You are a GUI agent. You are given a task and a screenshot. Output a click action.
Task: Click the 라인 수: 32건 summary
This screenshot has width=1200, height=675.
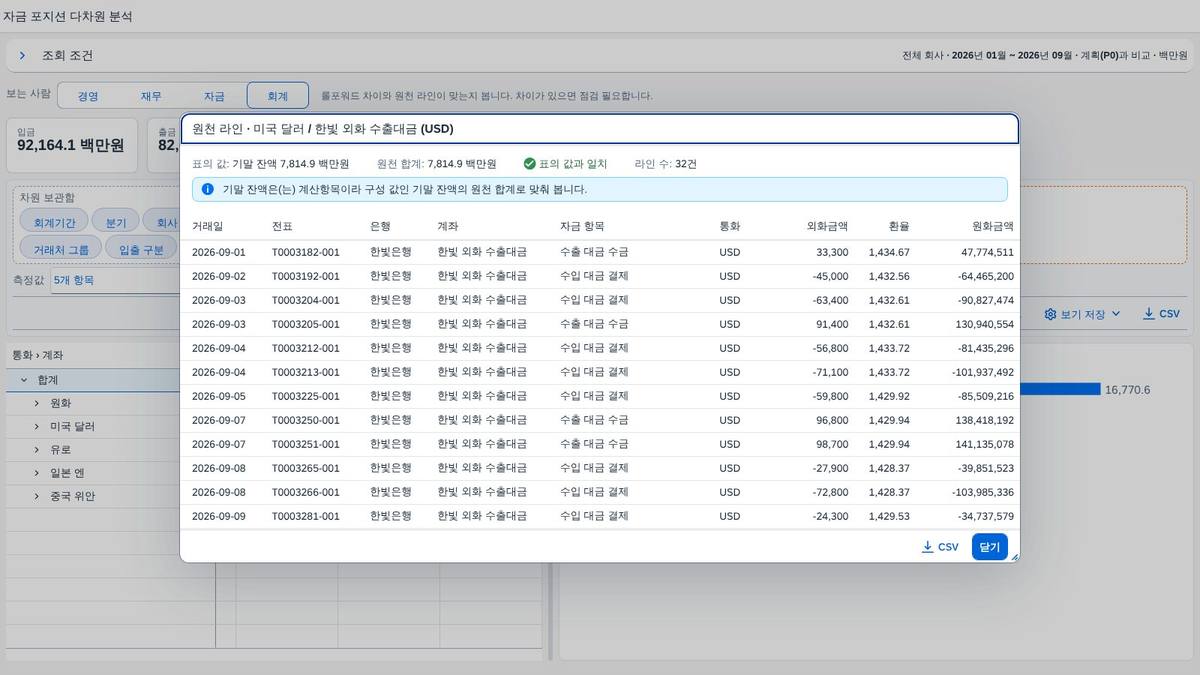click(666, 163)
